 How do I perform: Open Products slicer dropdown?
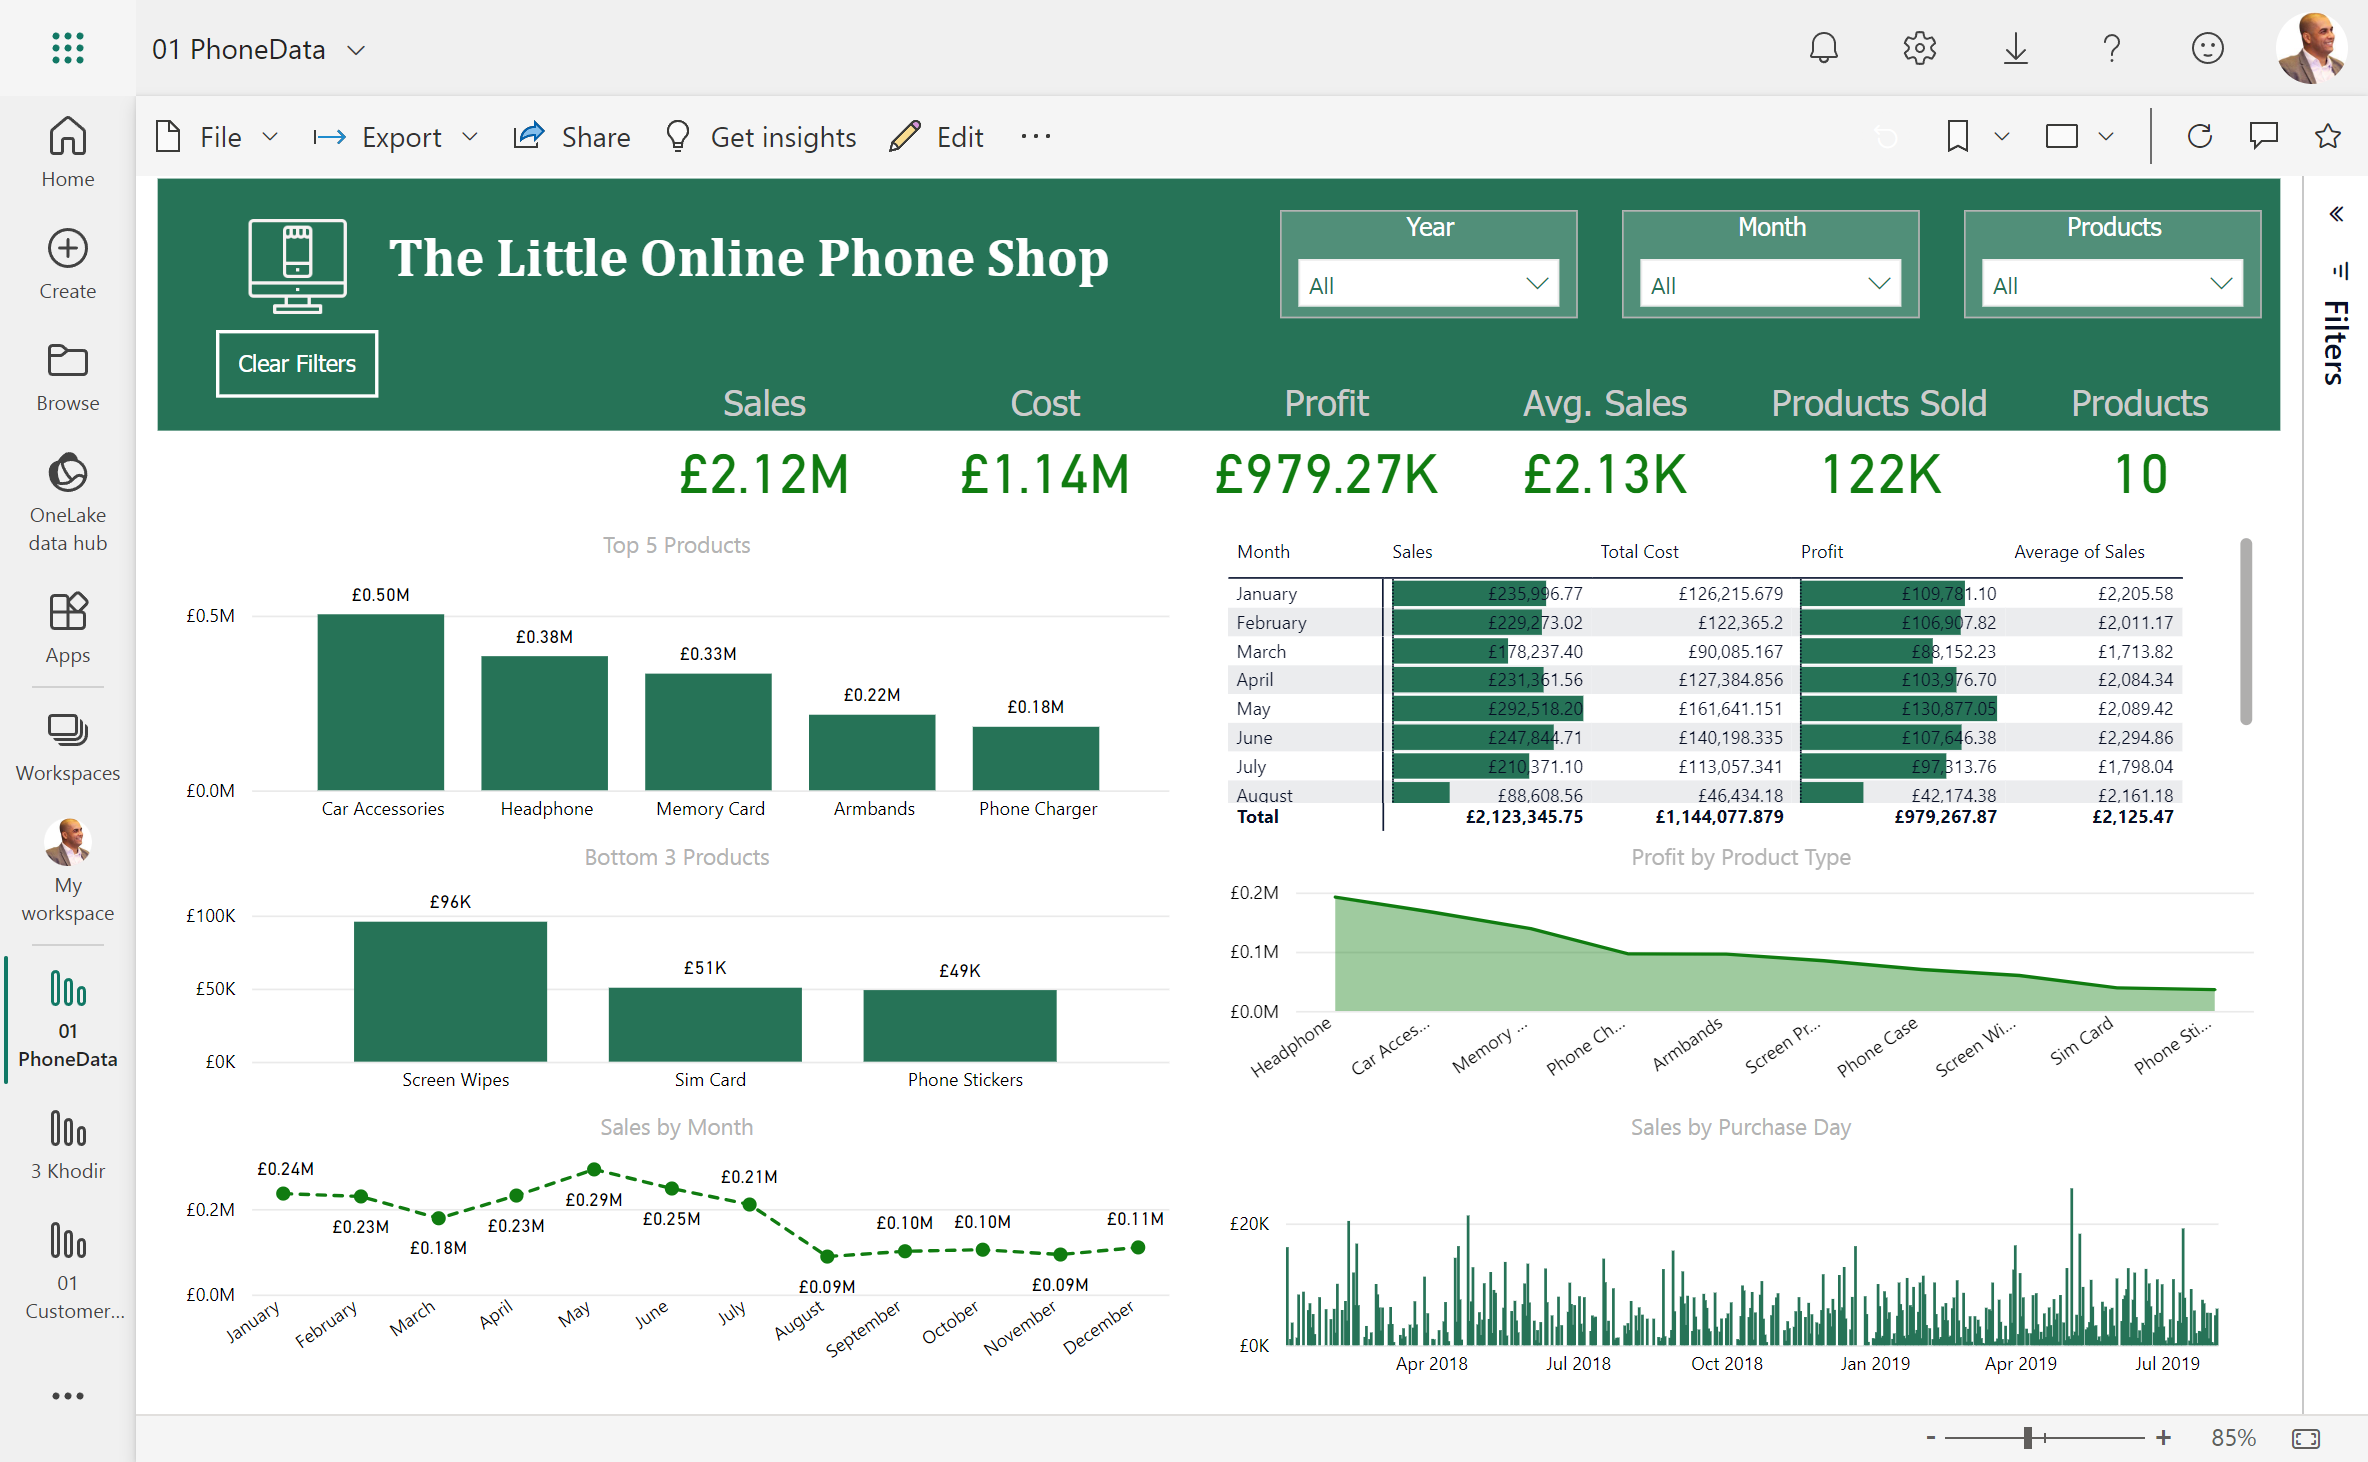[x=2112, y=284]
